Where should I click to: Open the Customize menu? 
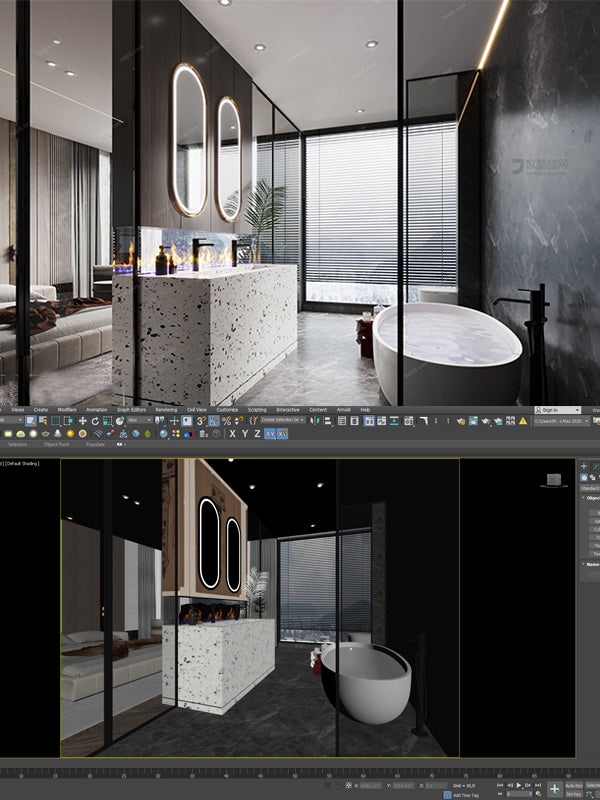228,410
